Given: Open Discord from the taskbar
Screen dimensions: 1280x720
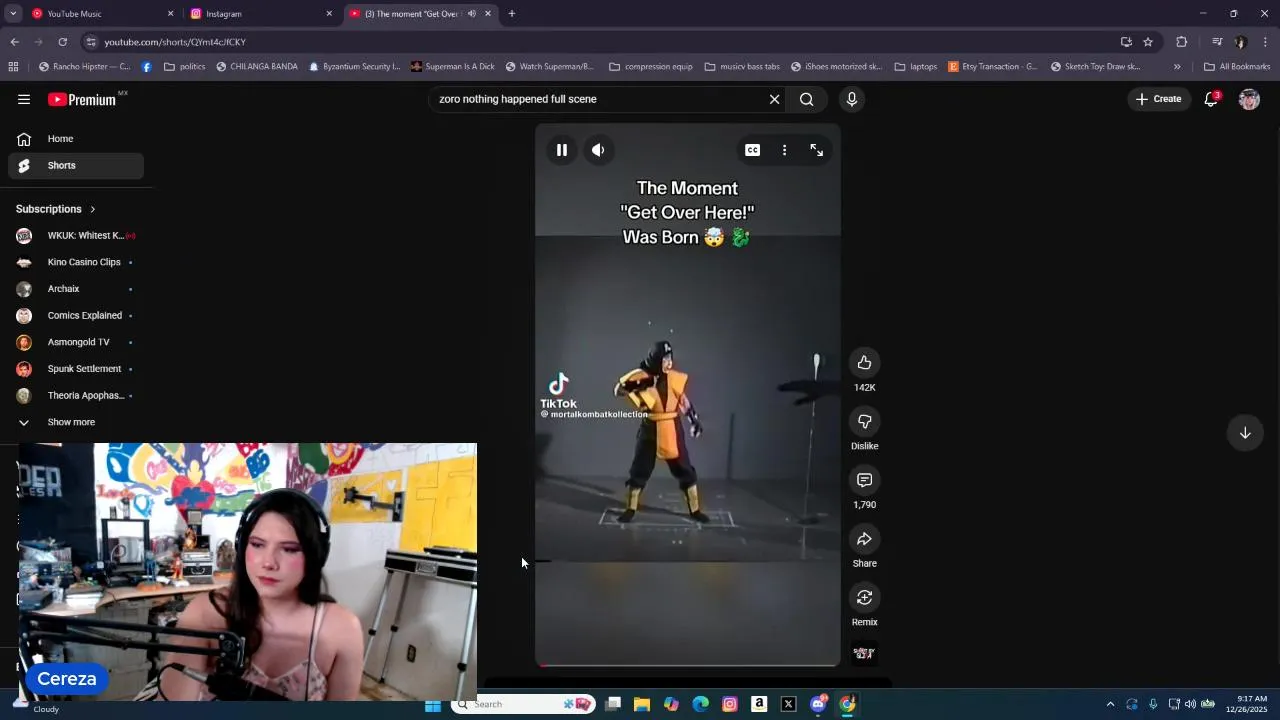Looking at the screenshot, I should click(x=818, y=704).
